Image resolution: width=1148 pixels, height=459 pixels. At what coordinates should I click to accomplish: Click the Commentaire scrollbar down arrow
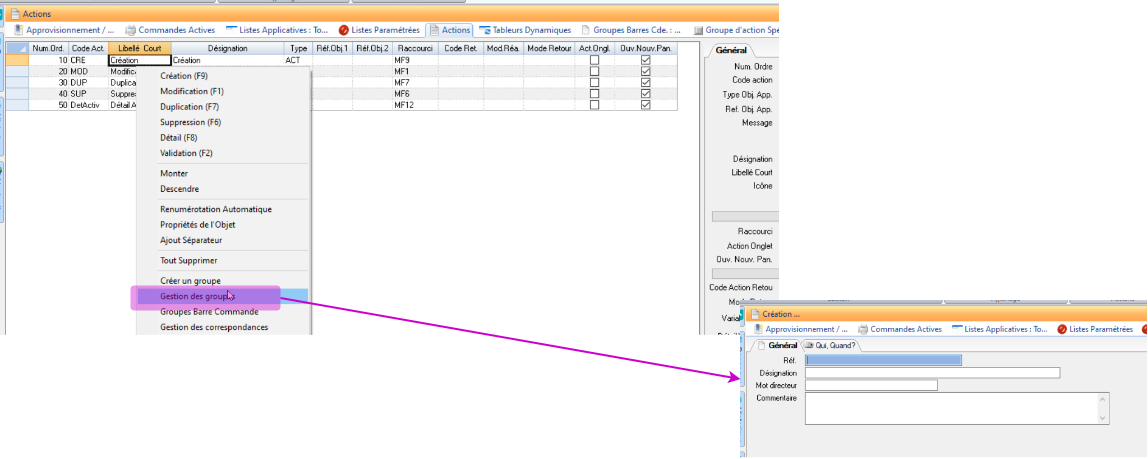(x=1103, y=417)
